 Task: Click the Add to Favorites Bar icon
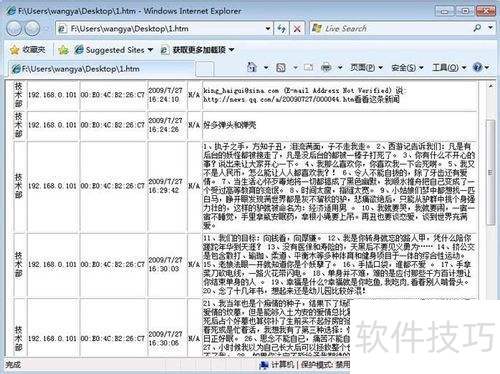(x=63, y=50)
